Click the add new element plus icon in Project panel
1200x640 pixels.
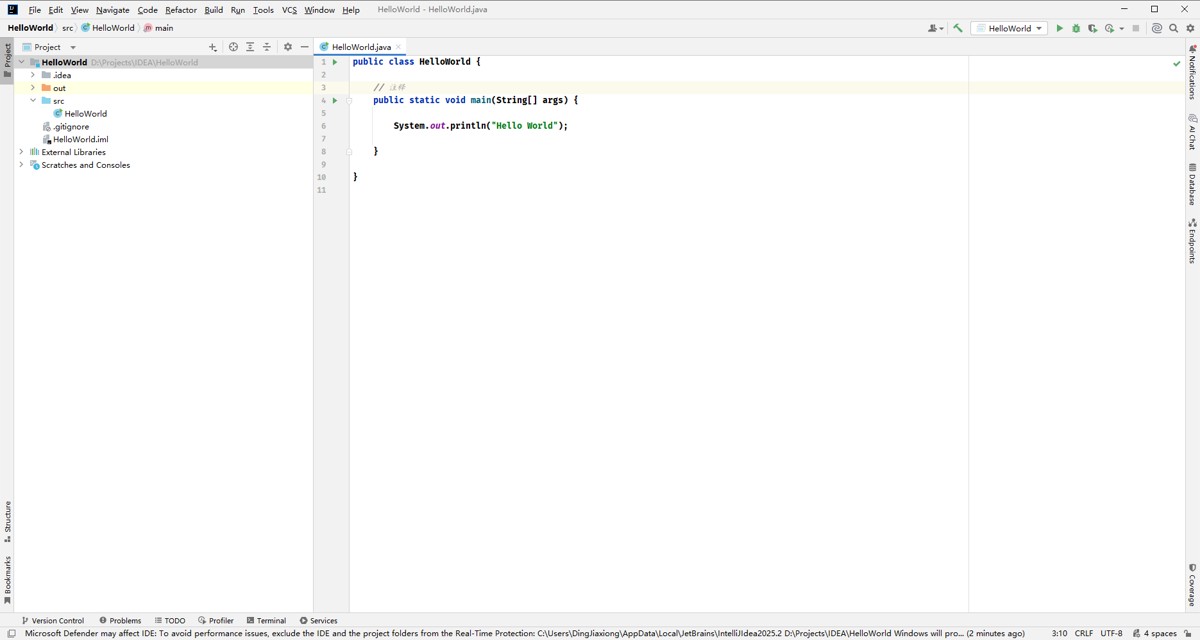pos(213,47)
